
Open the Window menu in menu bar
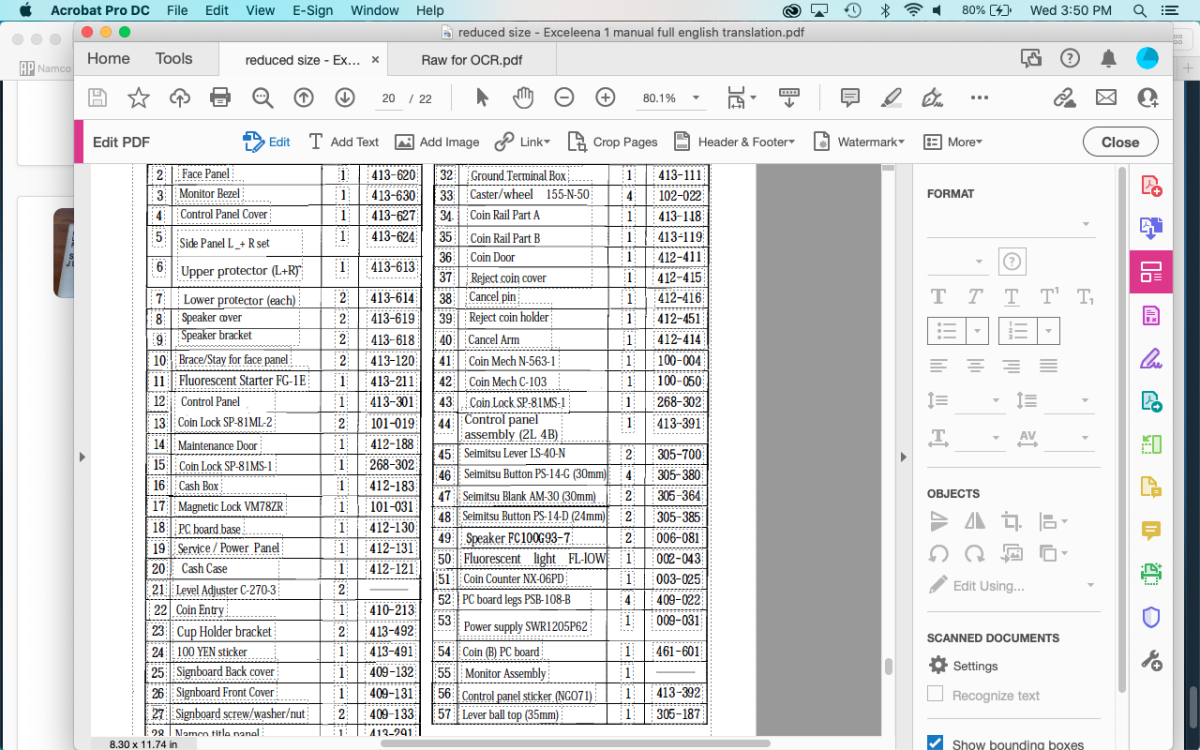point(375,10)
